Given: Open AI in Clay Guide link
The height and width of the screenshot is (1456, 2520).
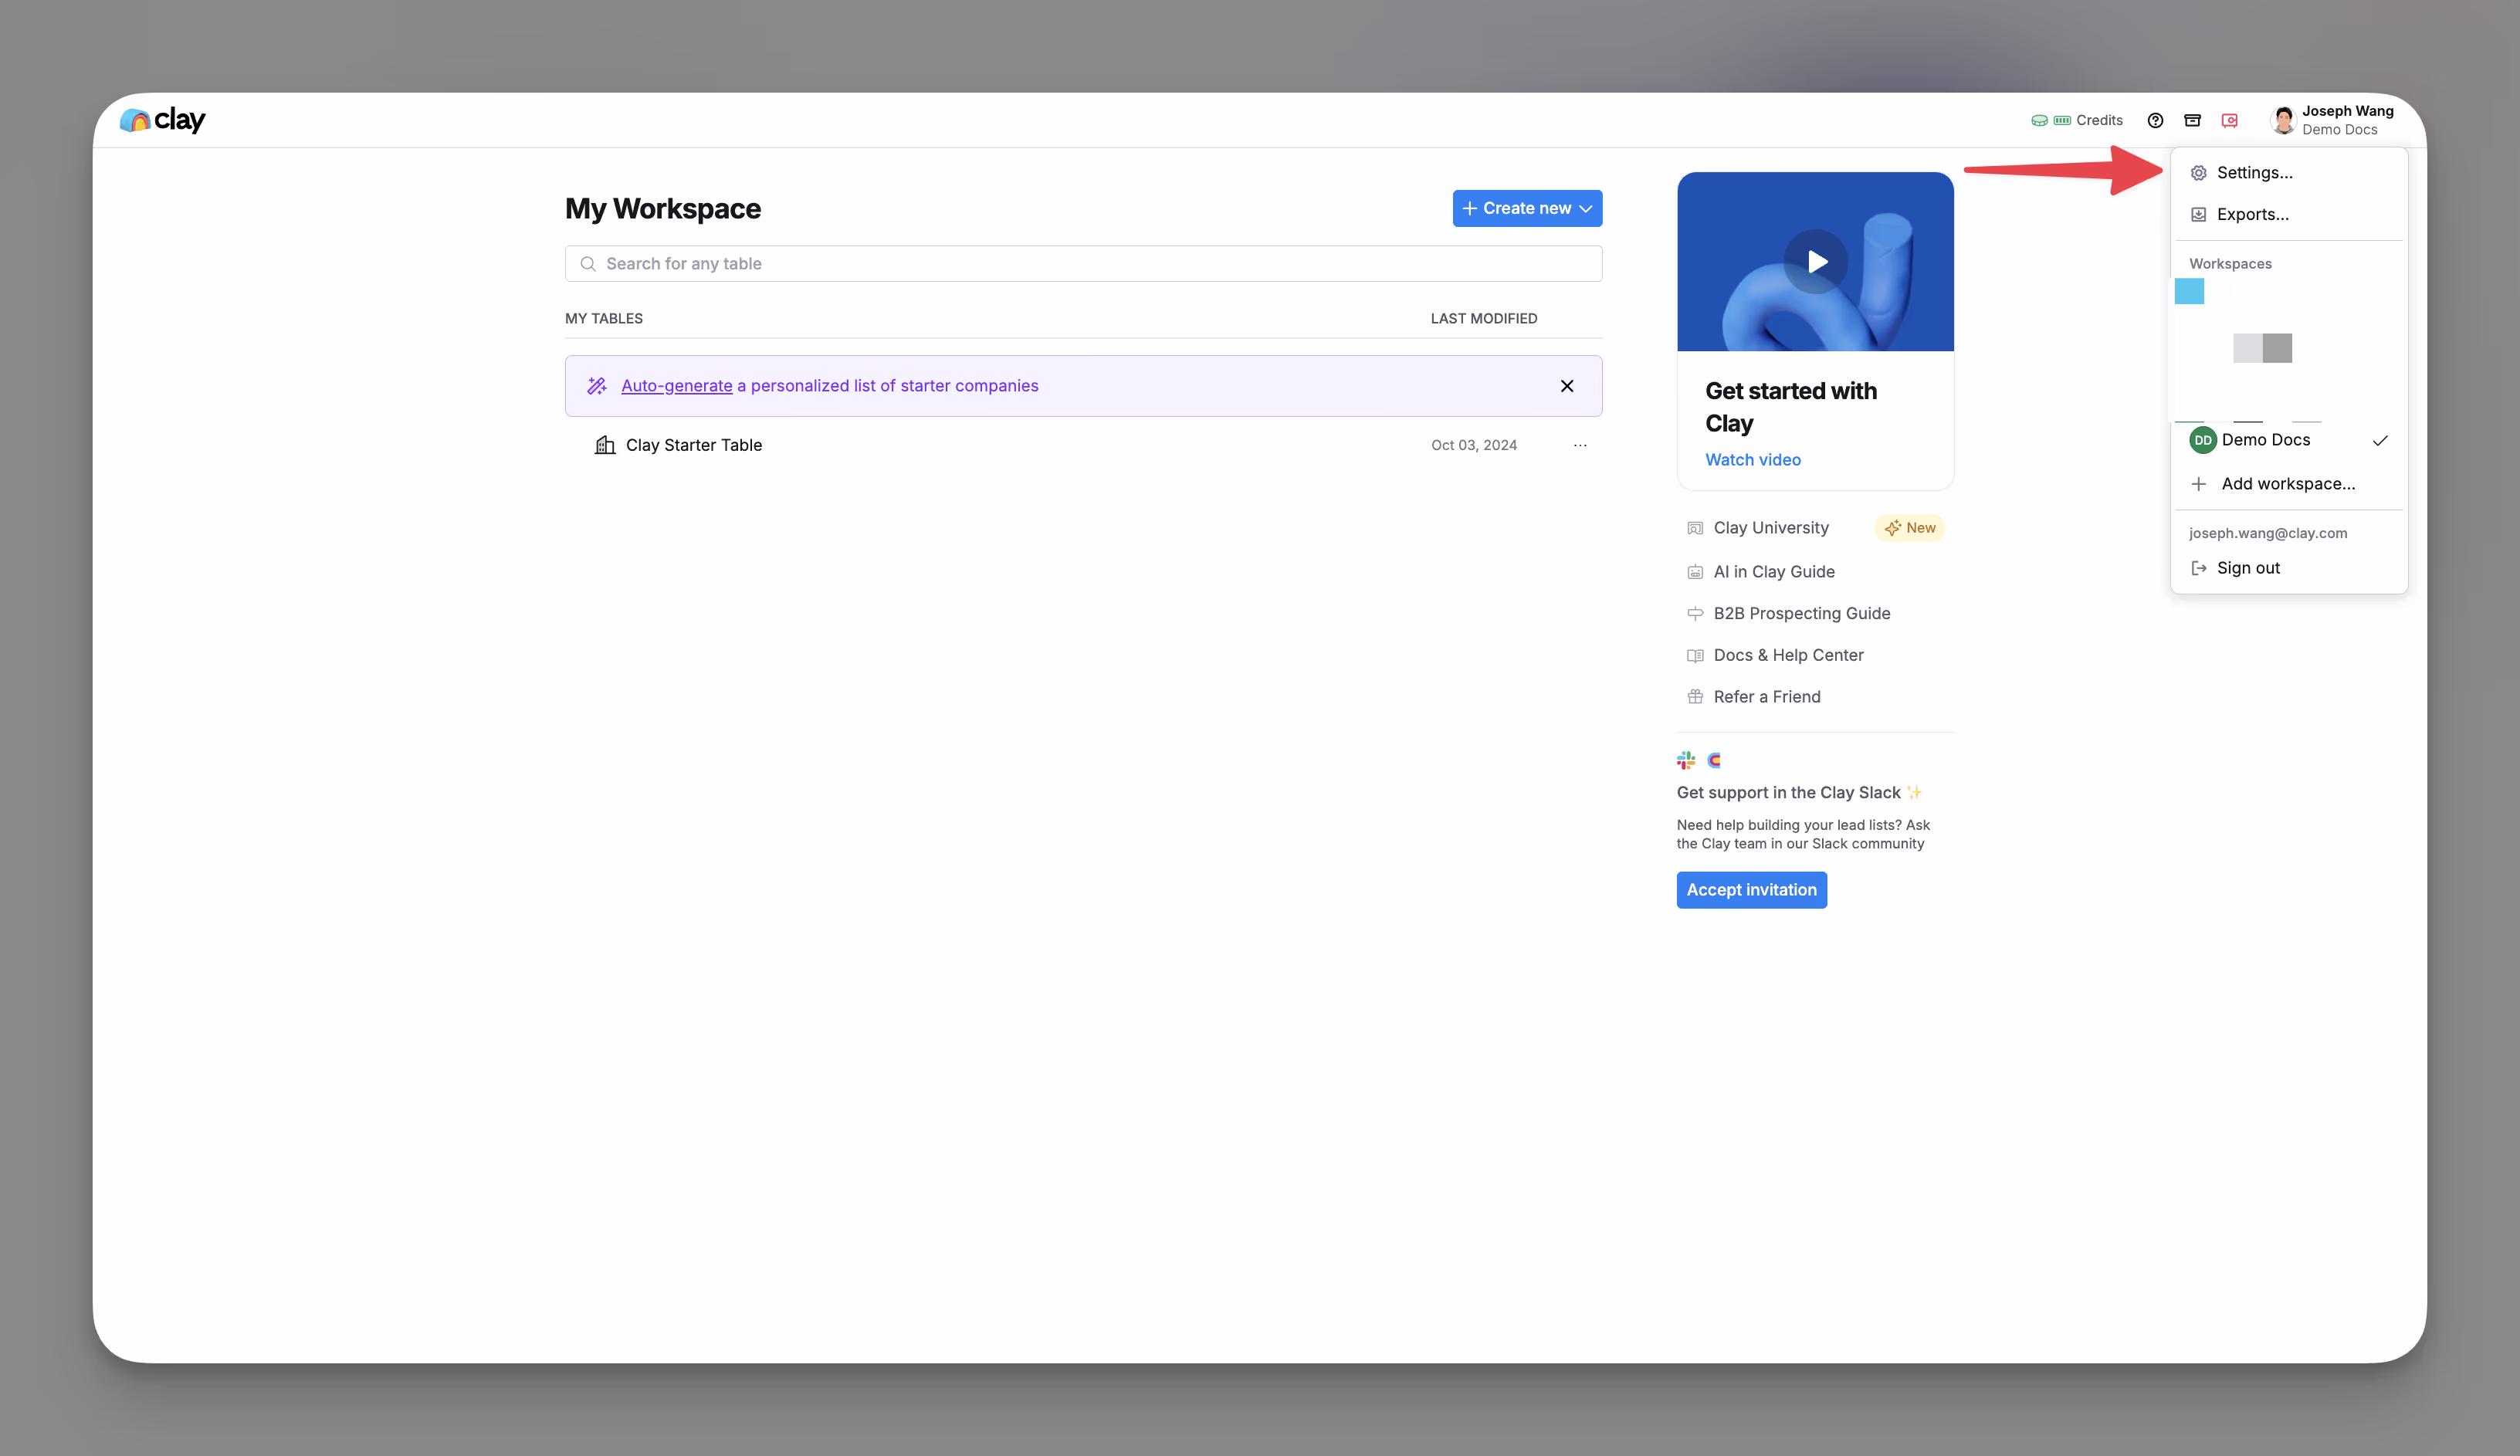Looking at the screenshot, I should click(1774, 572).
